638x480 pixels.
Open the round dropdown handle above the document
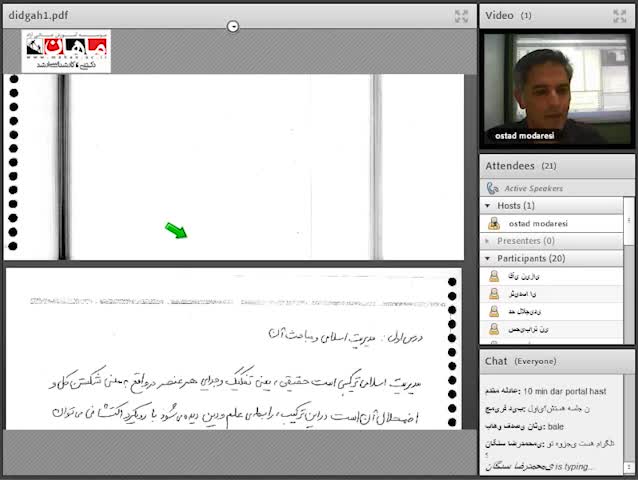[233, 27]
